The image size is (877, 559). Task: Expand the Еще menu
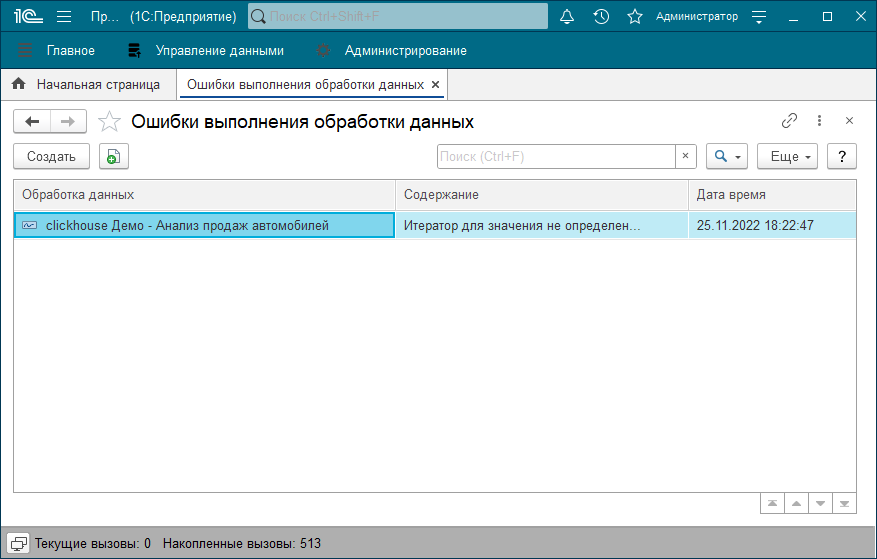point(788,156)
